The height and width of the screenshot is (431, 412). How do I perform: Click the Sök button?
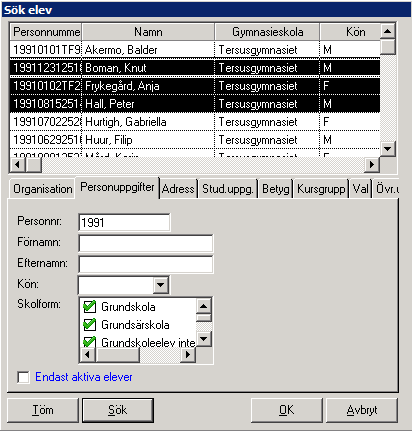[118, 410]
